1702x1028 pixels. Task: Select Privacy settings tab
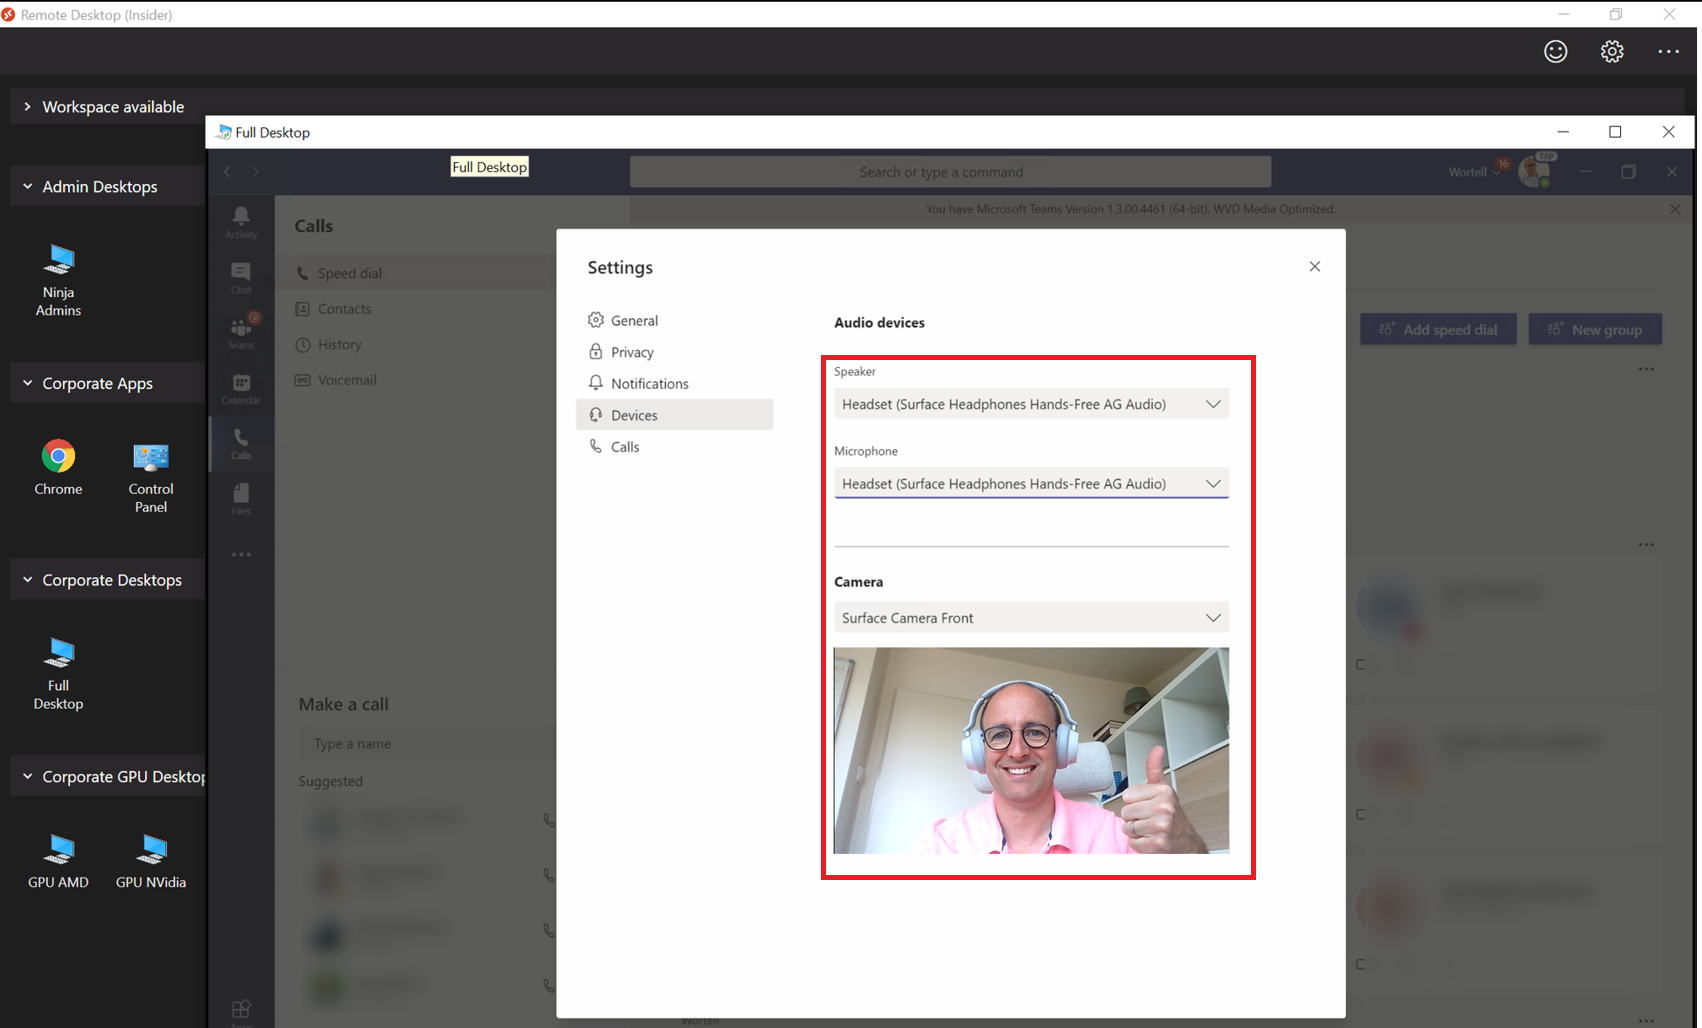[x=674, y=352]
